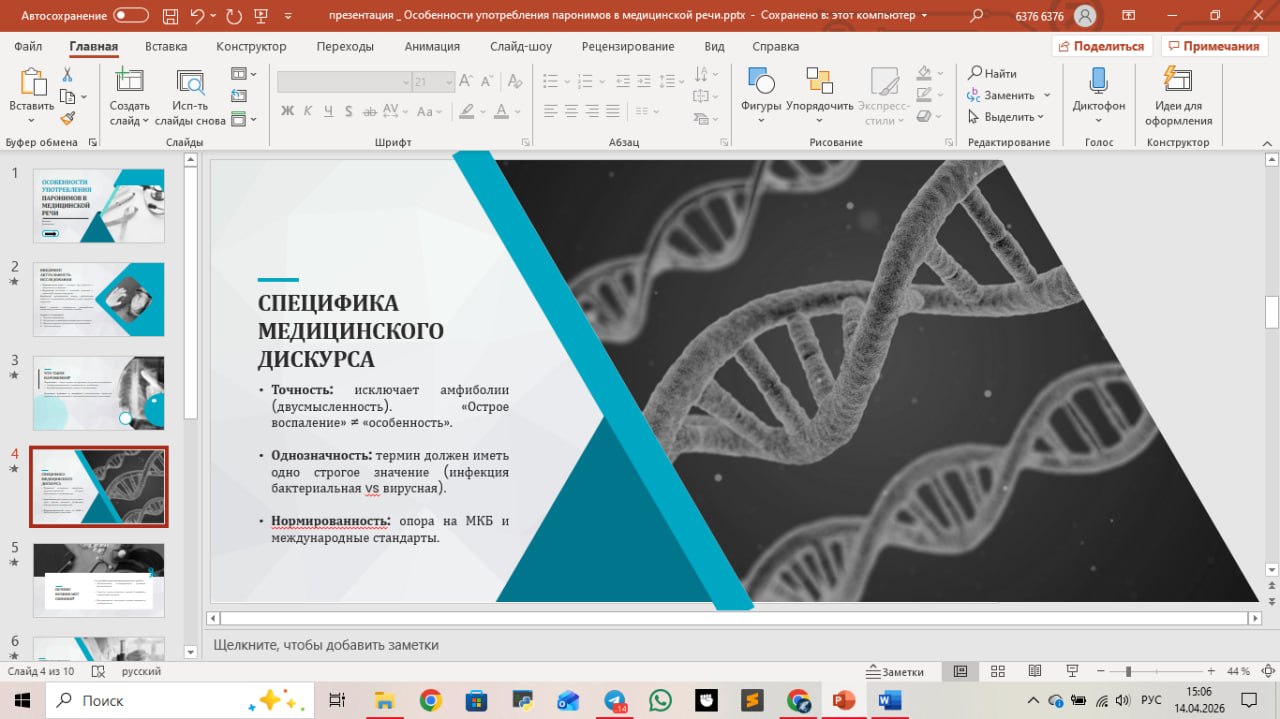Viewport: 1280px width, 719px height.
Task: Open the font size dropdown
Action: click(x=449, y=82)
